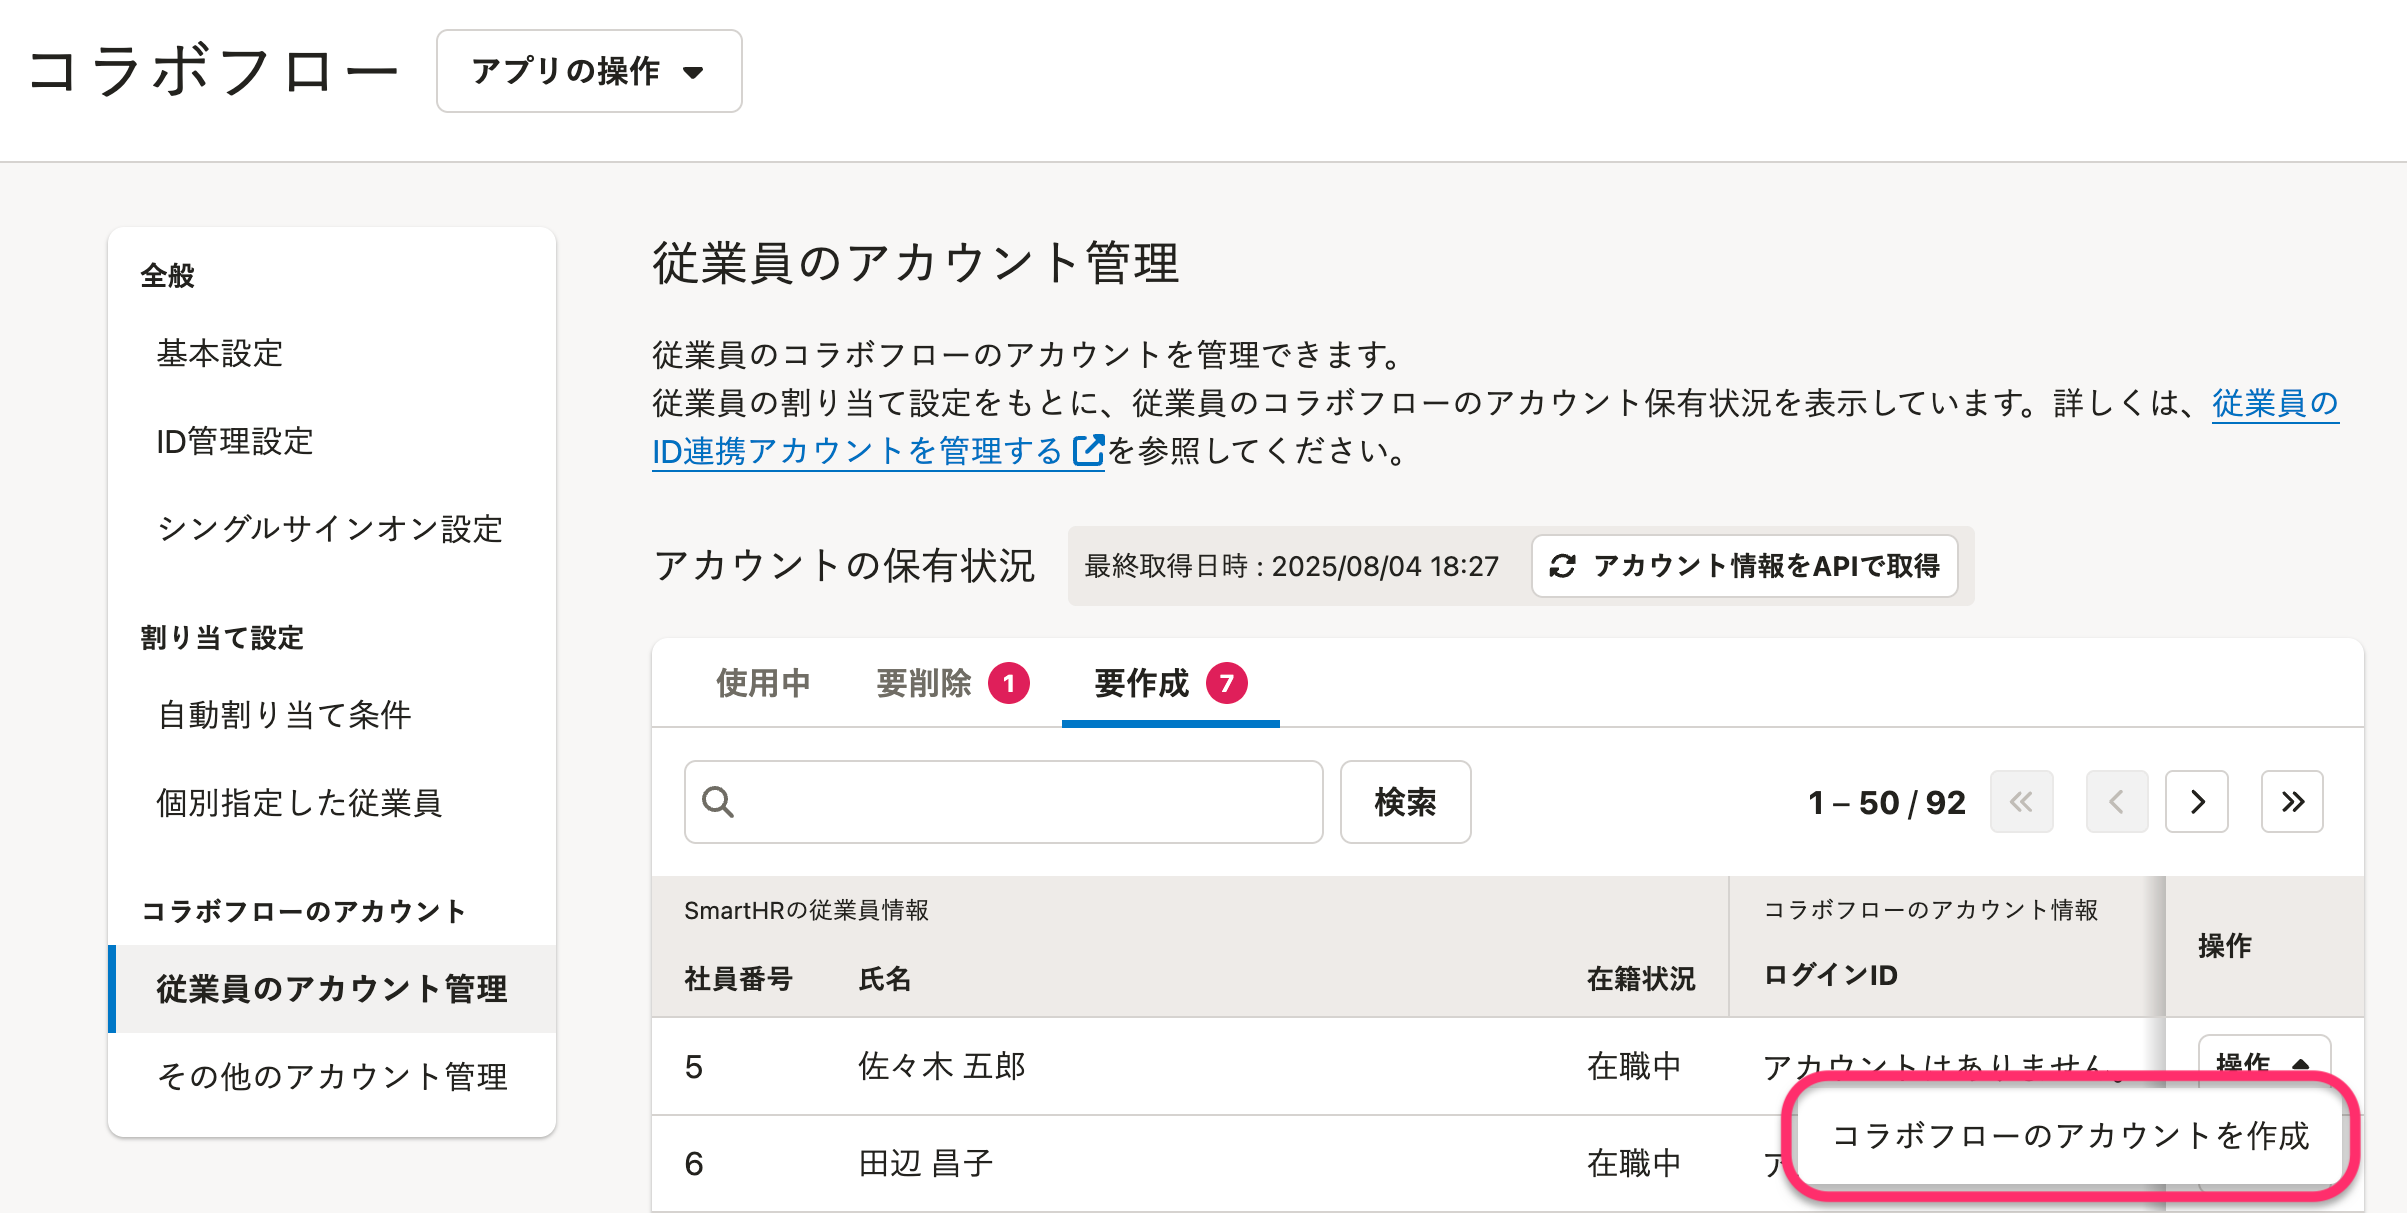Open the アプリの操作 dropdown
This screenshot has width=2407, height=1213.
pos(589,71)
